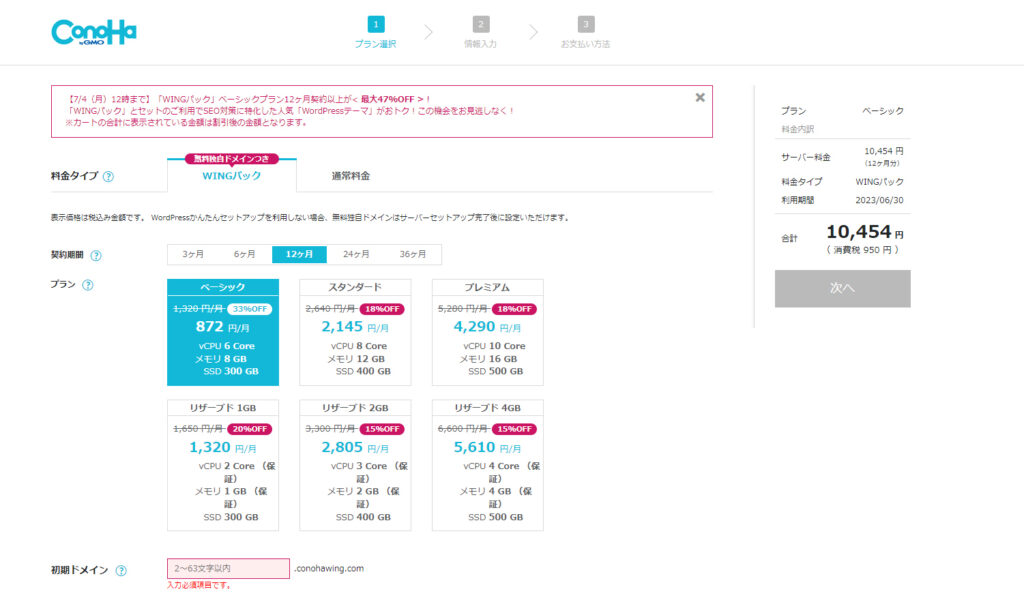The width and height of the screenshot is (1024, 598).
Task: Click the 18%OFF badge on プレミアム
Action: point(515,309)
